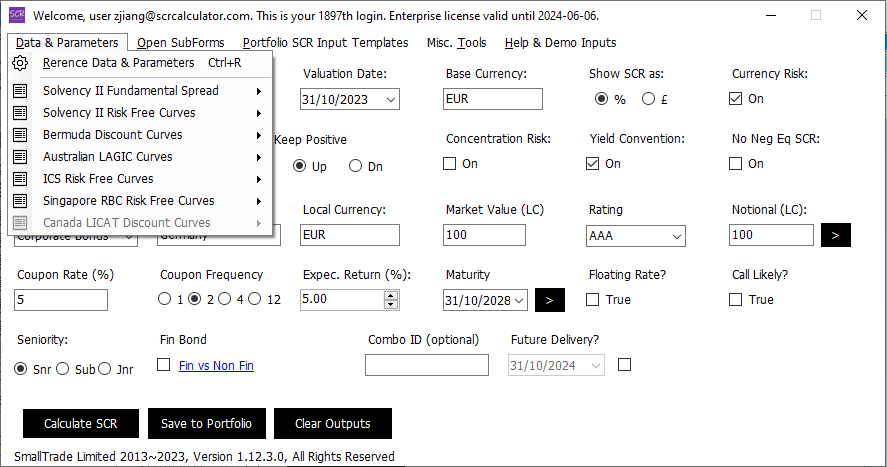Click the Solvency II Fundamental Spread list icon
Image resolution: width=887 pixels, height=467 pixels.
pos(20,91)
